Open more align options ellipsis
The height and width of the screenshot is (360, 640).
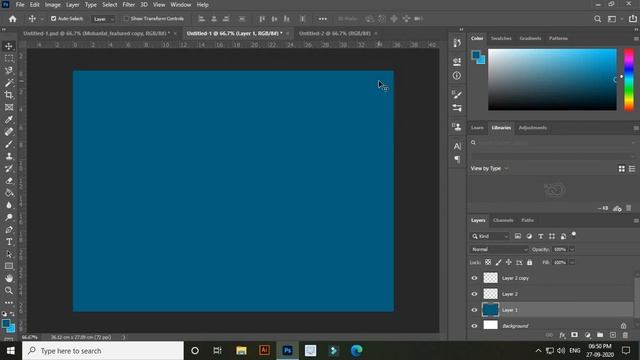[322, 19]
